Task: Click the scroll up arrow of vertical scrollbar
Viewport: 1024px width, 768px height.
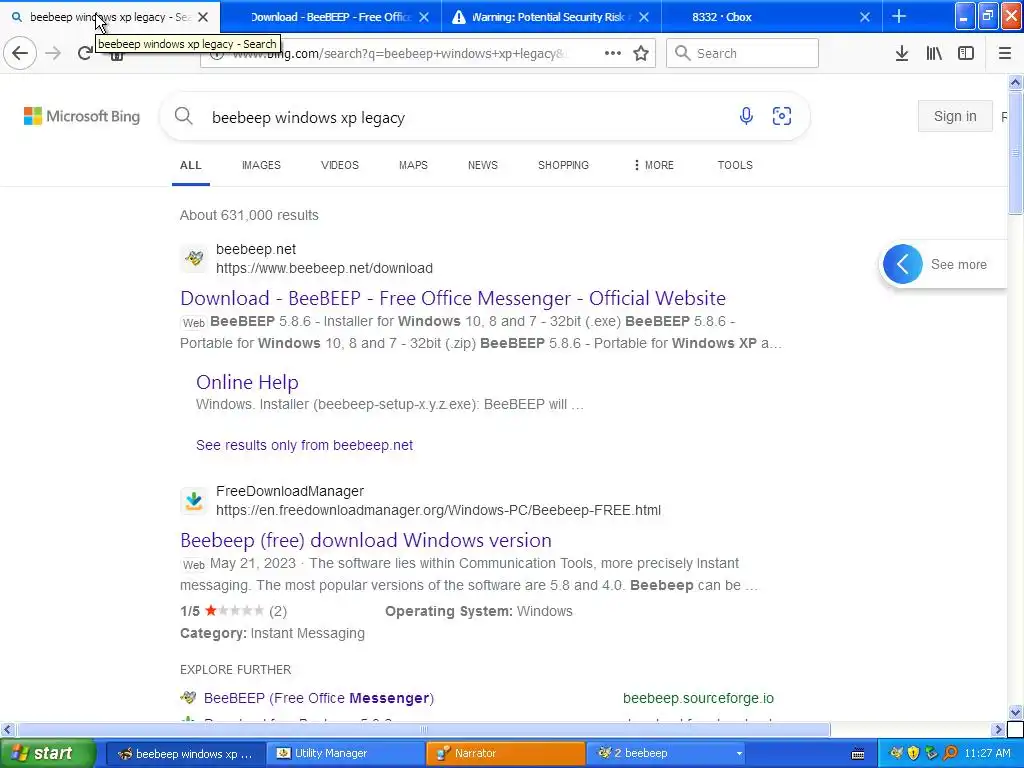Action: tap(1016, 82)
